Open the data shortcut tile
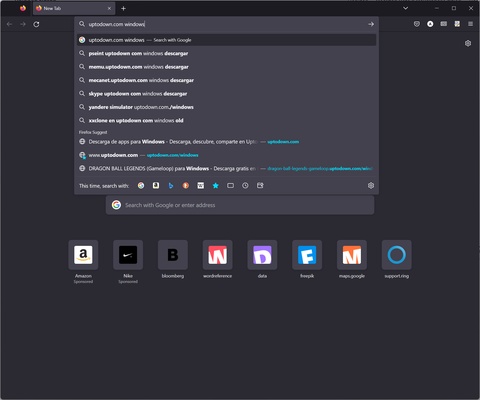Image resolution: width=480 pixels, height=400 pixels. pyautogui.click(x=262, y=255)
